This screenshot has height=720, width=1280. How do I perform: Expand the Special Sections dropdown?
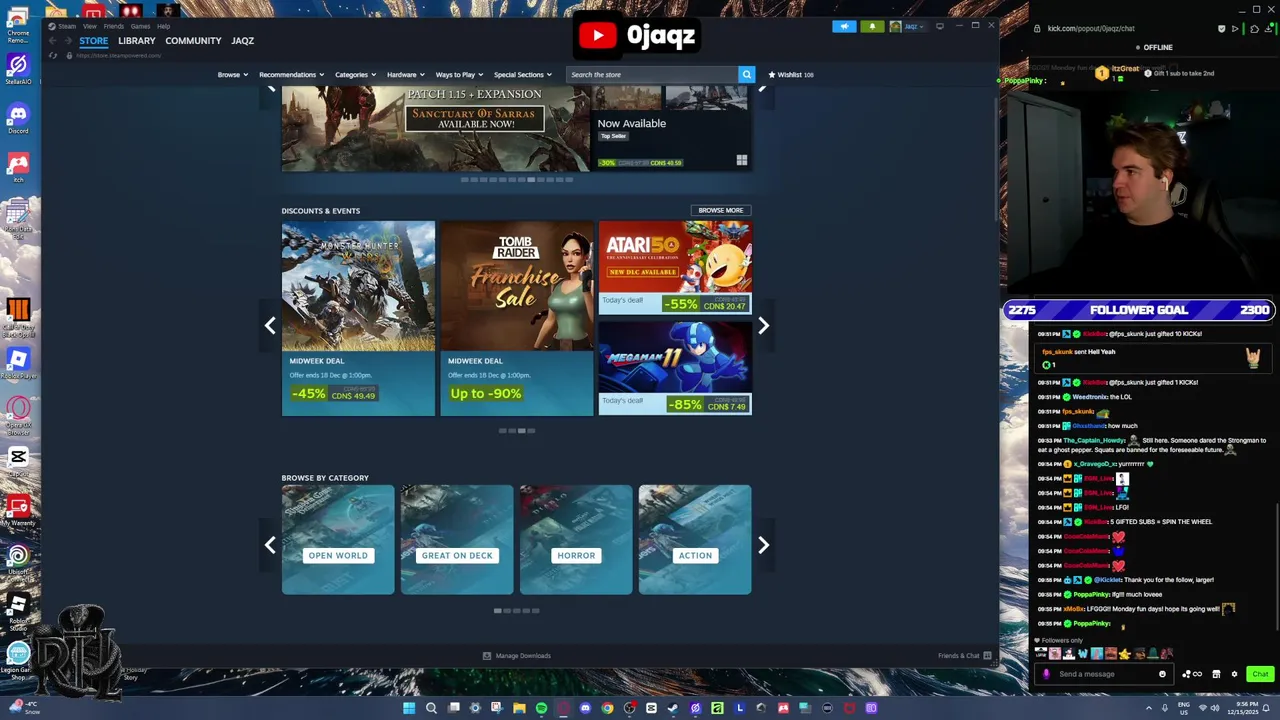click(522, 74)
